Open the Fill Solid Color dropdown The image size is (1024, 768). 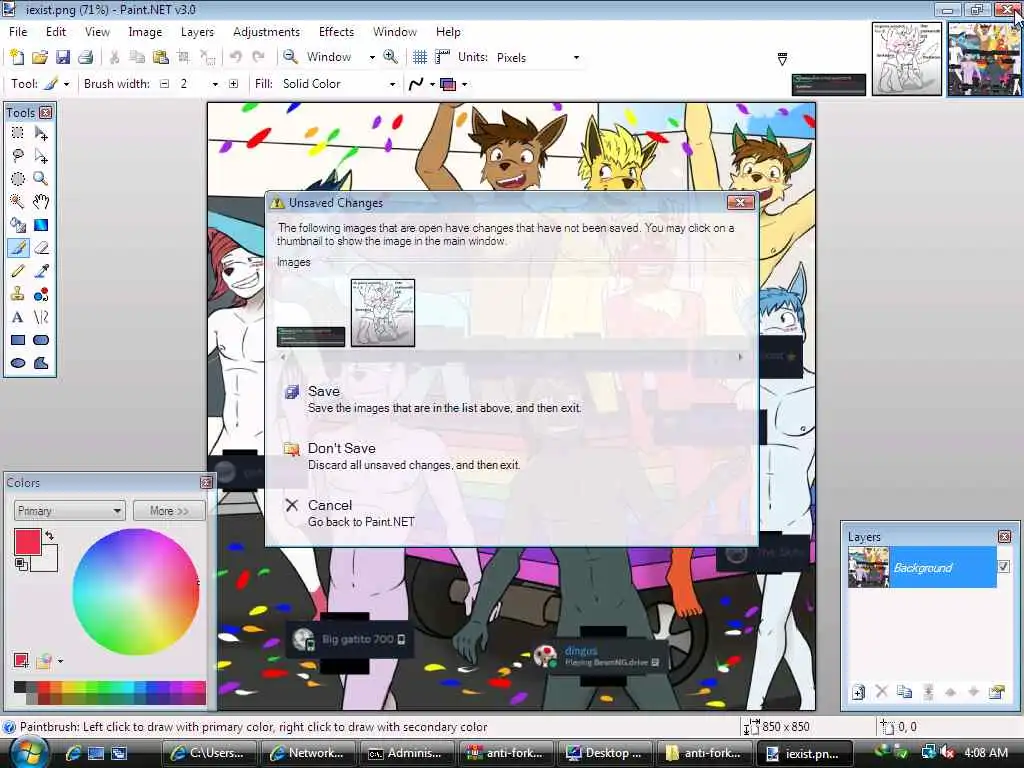392,84
